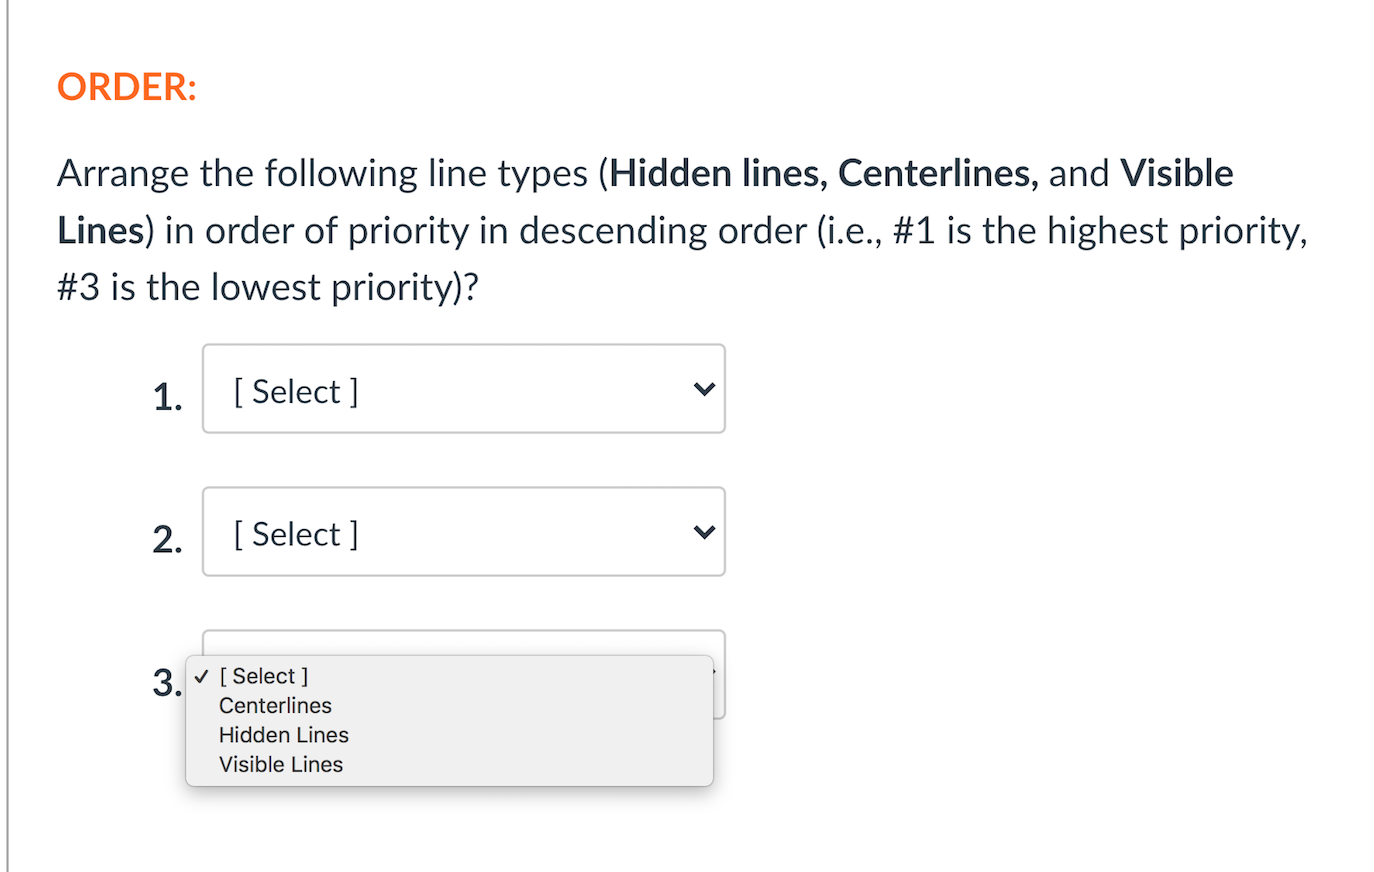Click the number label 1.
This screenshot has width=1374, height=872.
pos(167,395)
